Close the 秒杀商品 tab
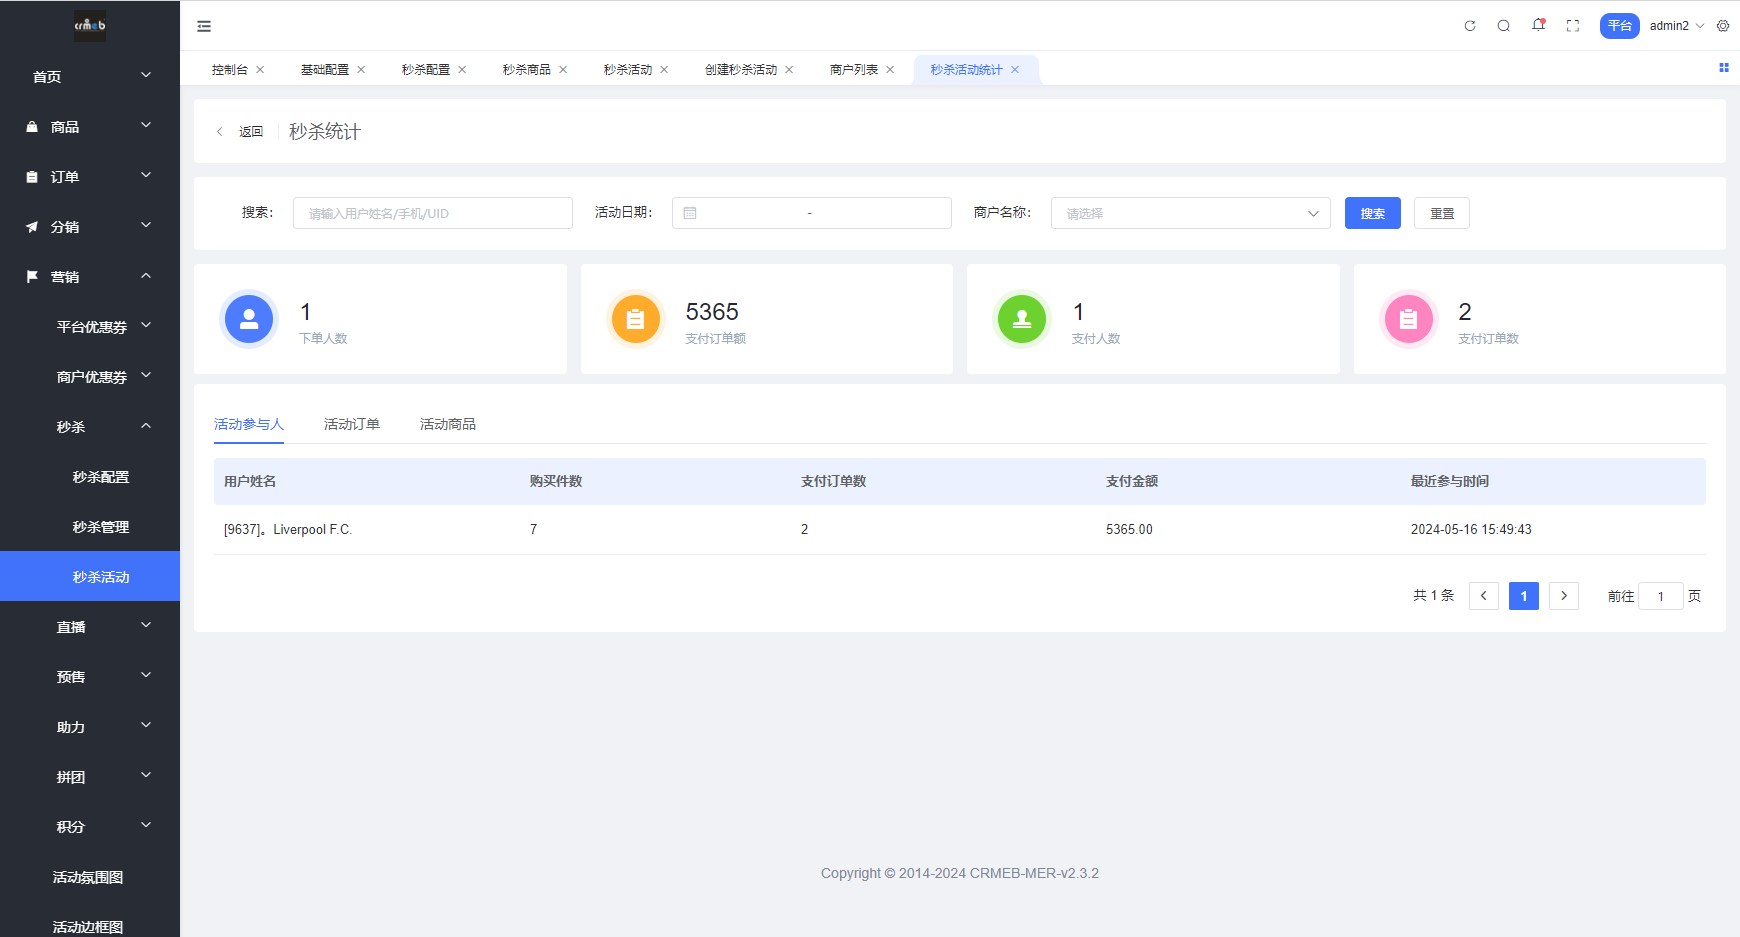1740x937 pixels. point(563,70)
